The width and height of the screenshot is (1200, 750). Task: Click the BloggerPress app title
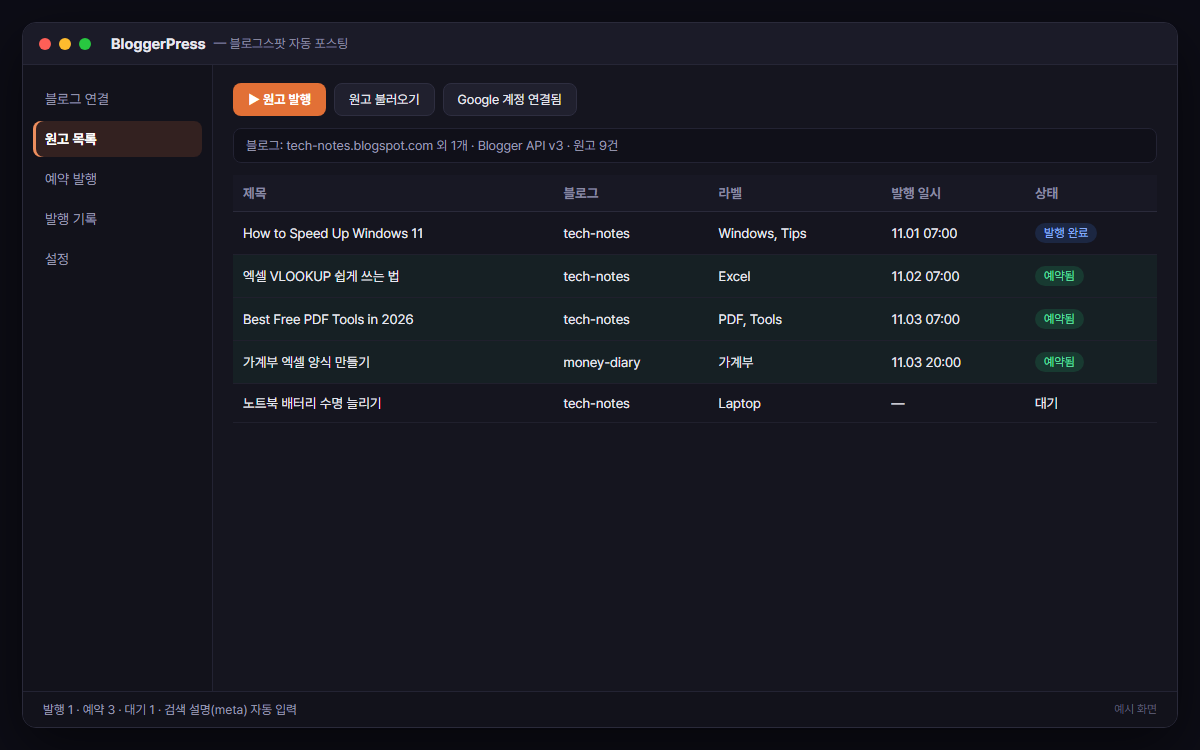[158, 44]
